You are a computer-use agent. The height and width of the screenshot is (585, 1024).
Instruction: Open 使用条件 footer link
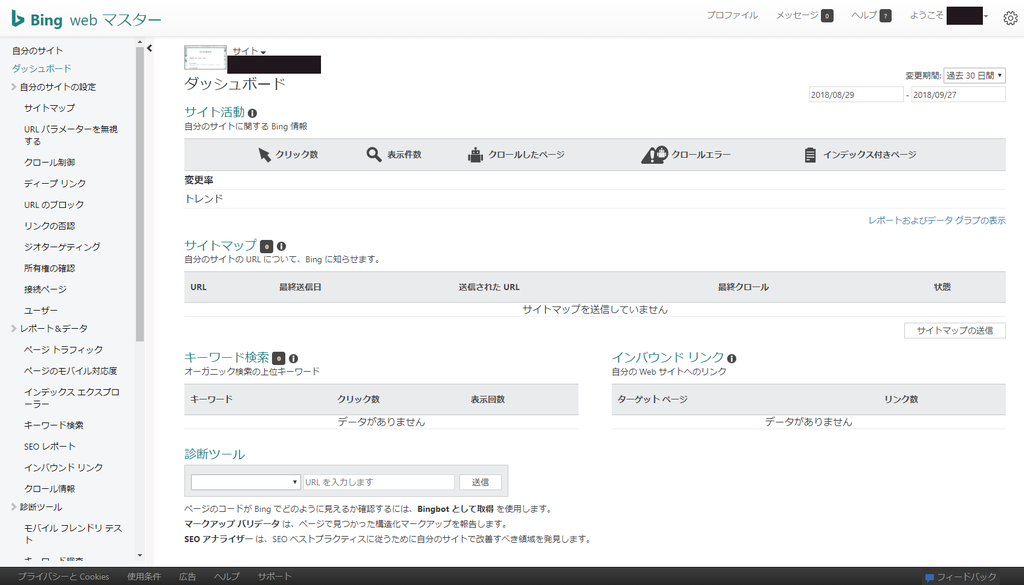[144, 577]
